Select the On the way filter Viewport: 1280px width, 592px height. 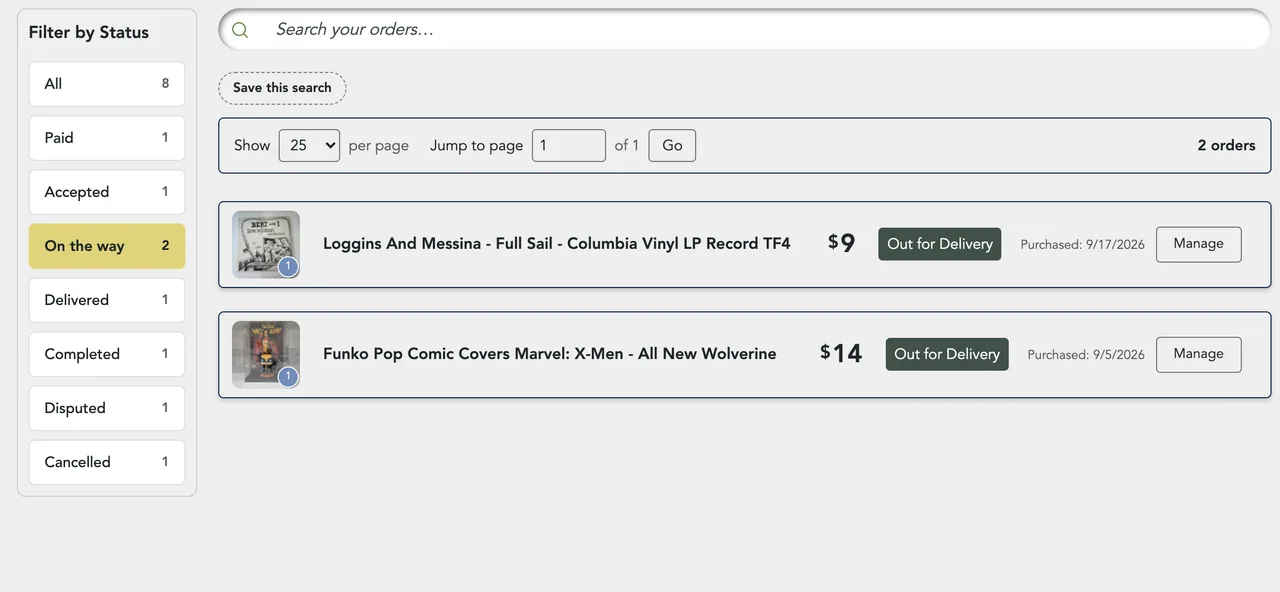(107, 246)
